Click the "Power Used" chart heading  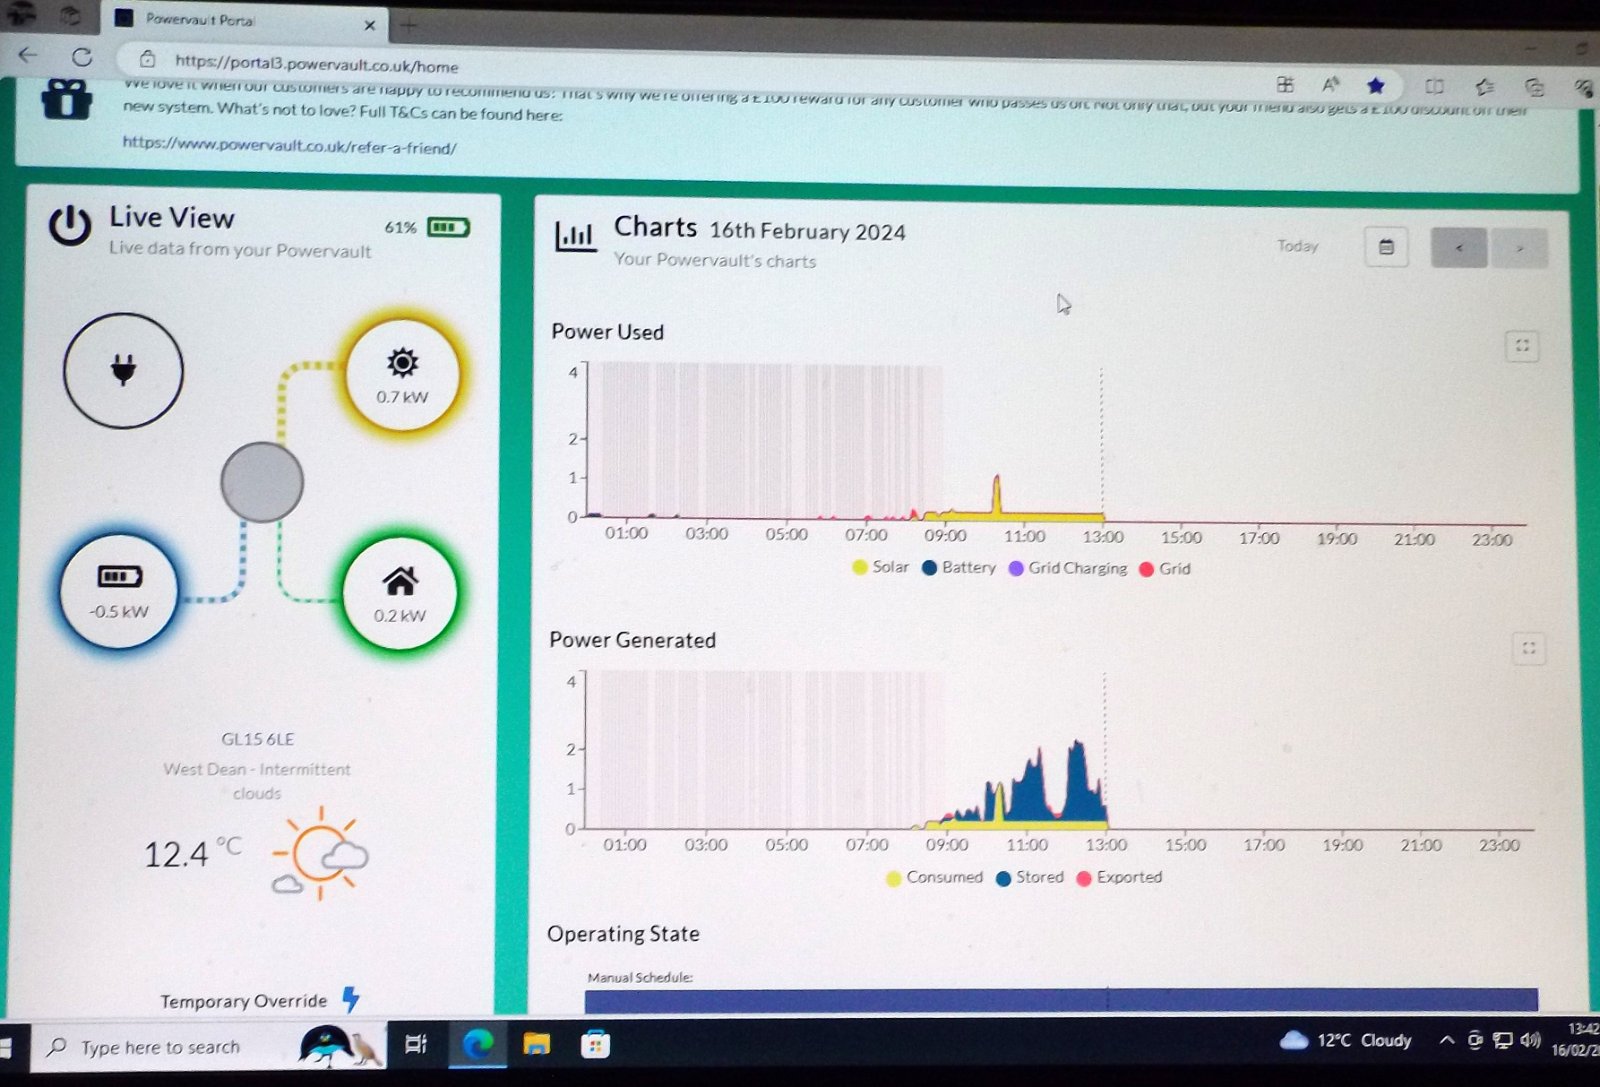coord(607,332)
